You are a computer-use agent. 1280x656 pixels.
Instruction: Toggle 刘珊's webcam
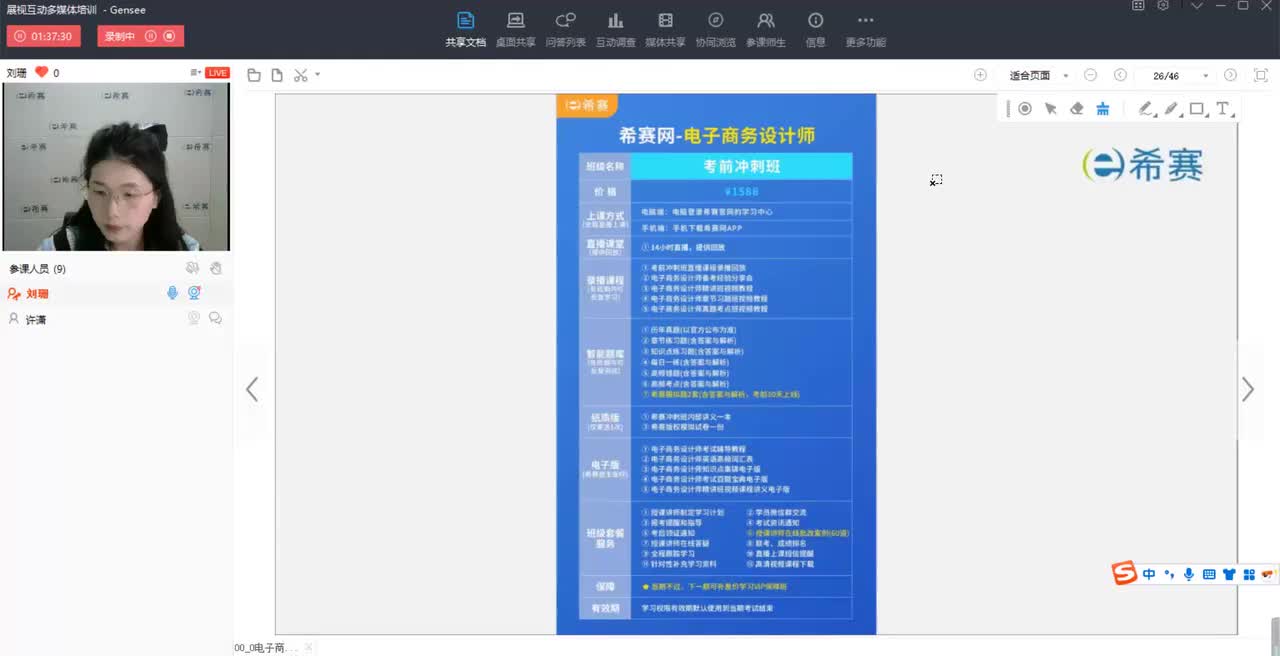194,293
